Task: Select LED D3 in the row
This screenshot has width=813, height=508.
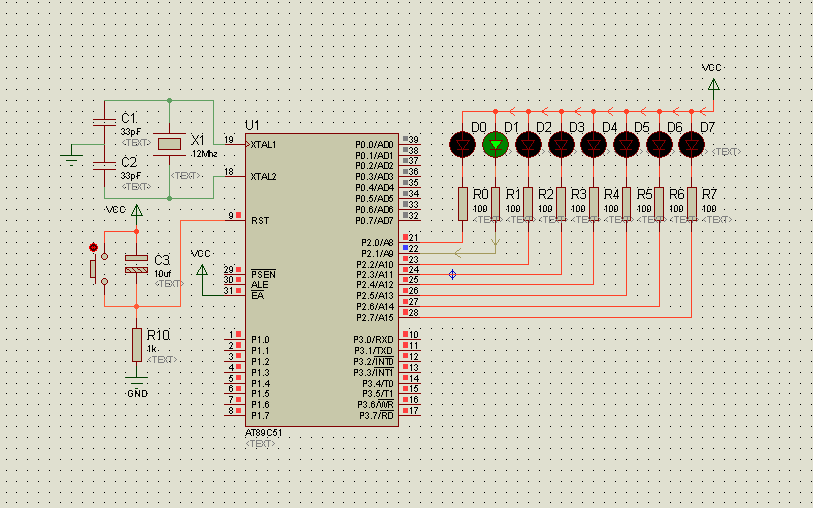Action: pyautogui.click(x=561, y=145)
